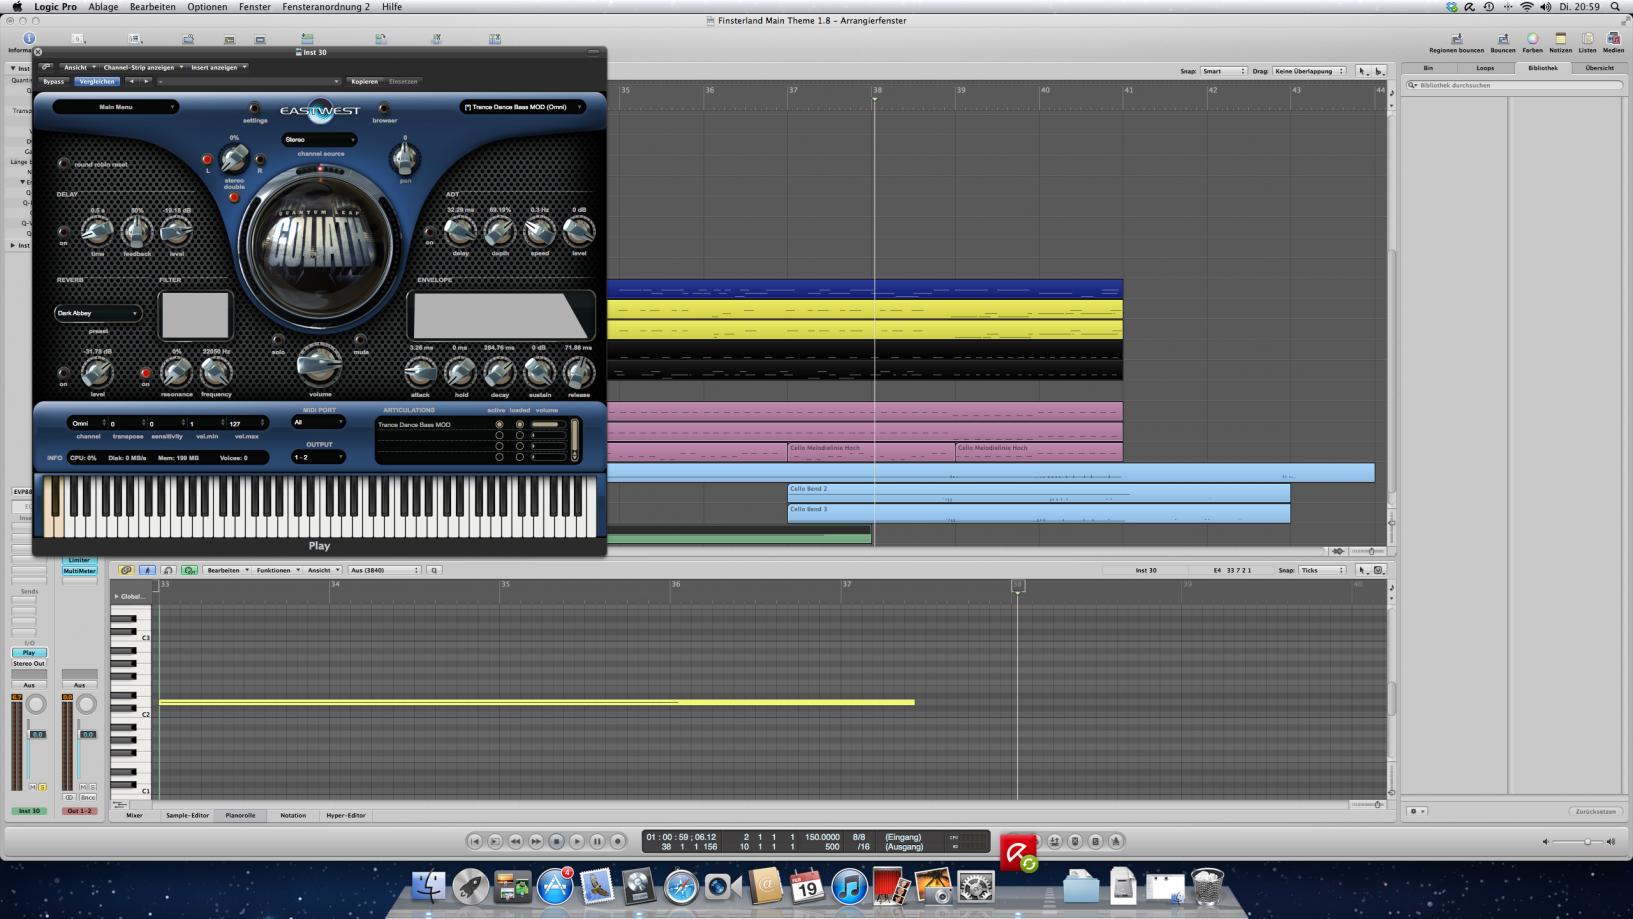
Task: Toggle the round robin reset button
Action: pos(64,163)
